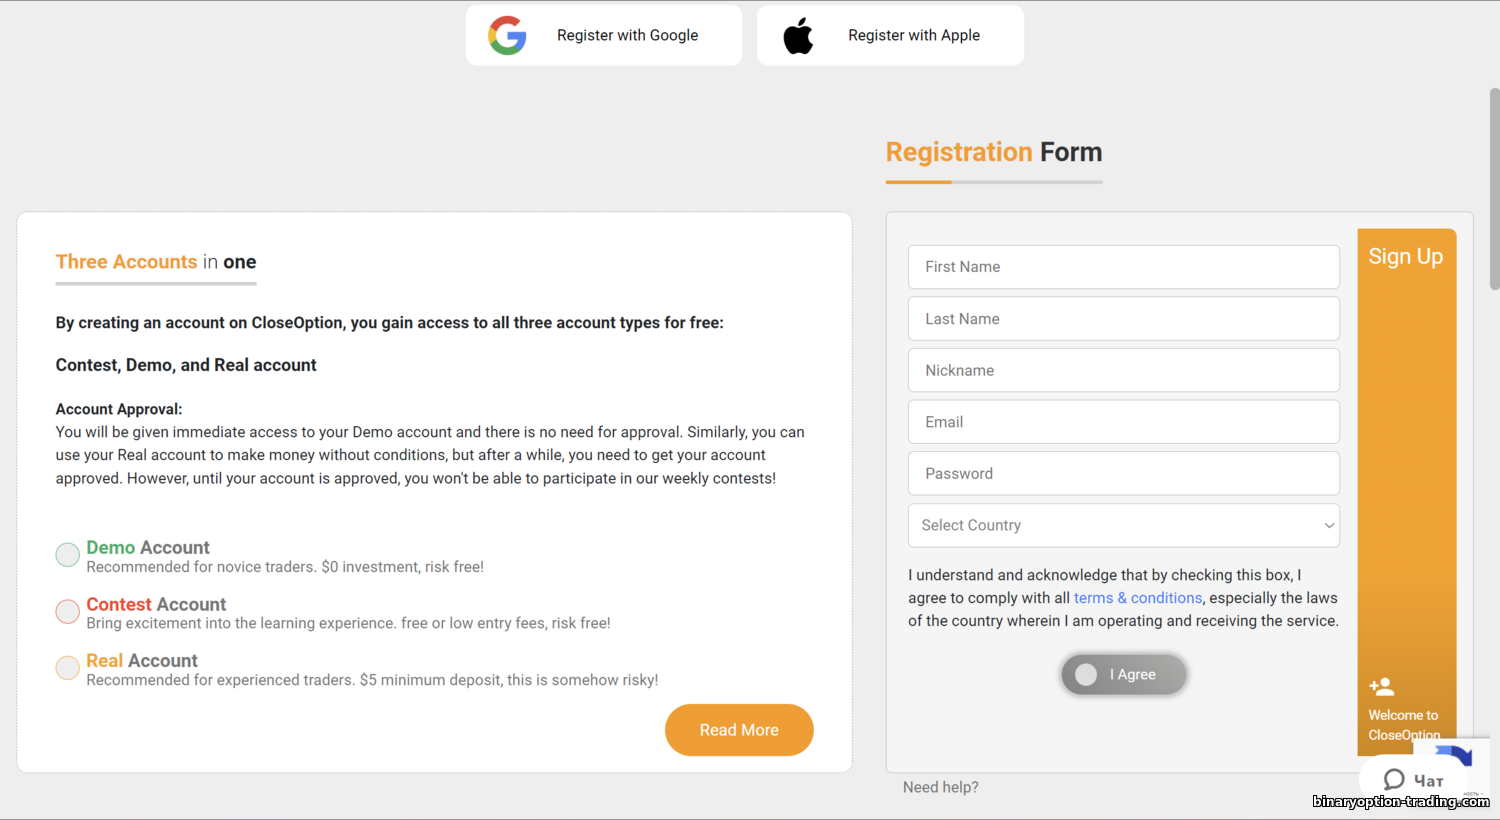This screenshot has width=1500, height=820.
Task: Click the orange Real Account circle
Action: (68, 667)
